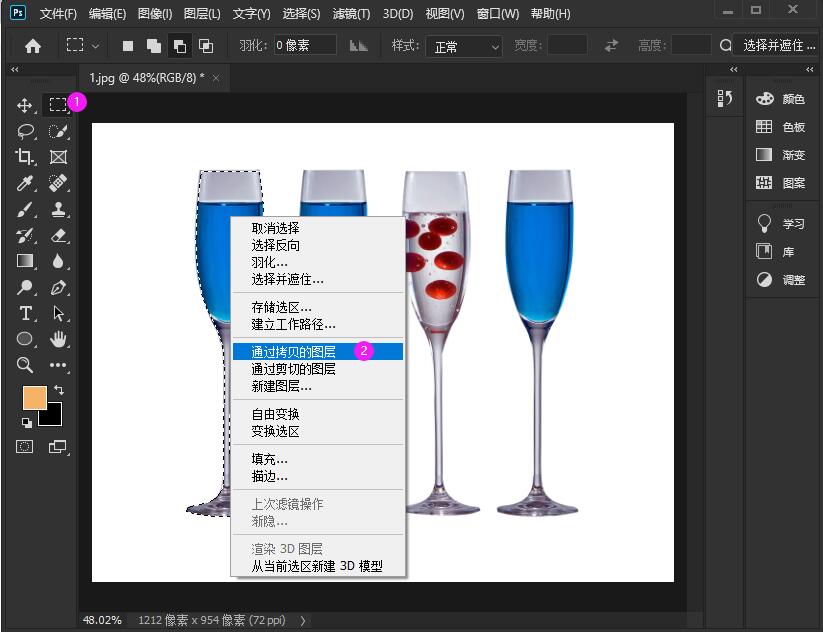Reset default foreground and background colors

[x=27, y=423]
